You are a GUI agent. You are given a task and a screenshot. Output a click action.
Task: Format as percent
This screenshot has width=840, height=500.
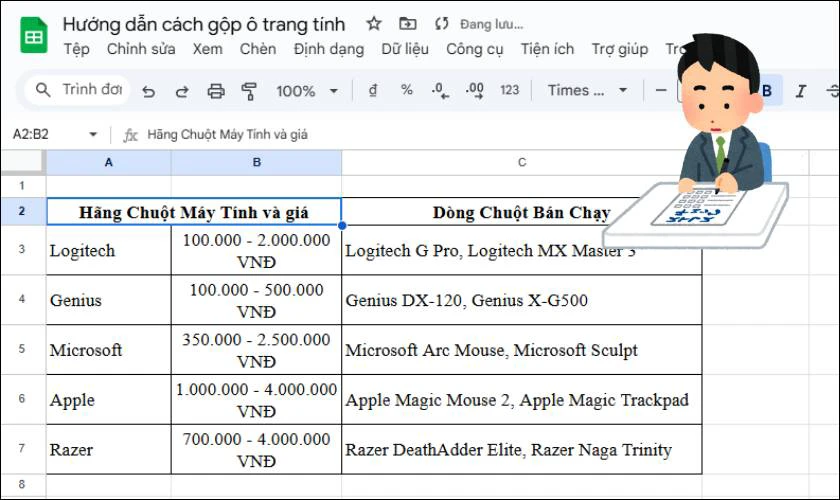(x=407, y=90)
